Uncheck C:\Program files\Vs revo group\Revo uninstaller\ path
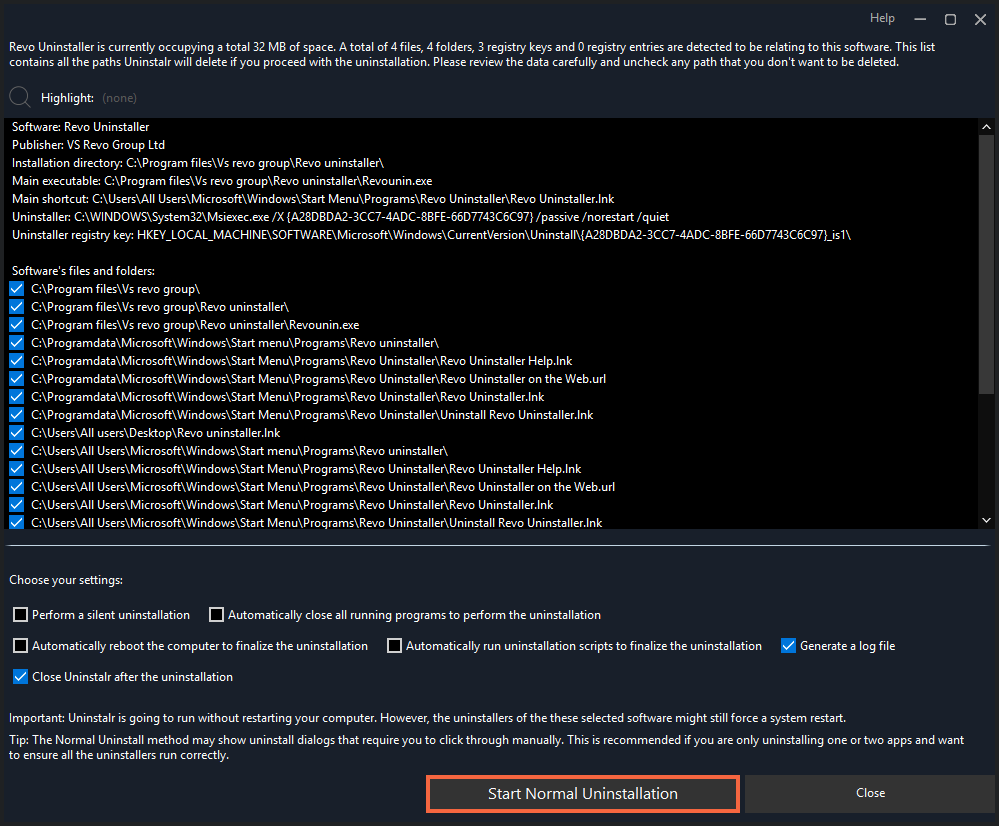The image size is (999, 826). point(17,307)
